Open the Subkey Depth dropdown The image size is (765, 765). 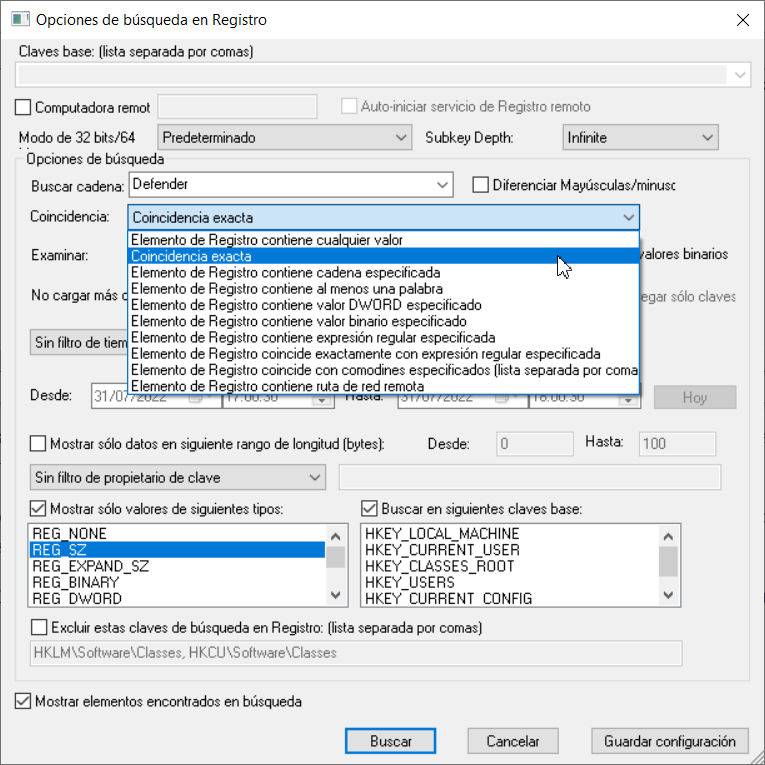click(639, 137)
